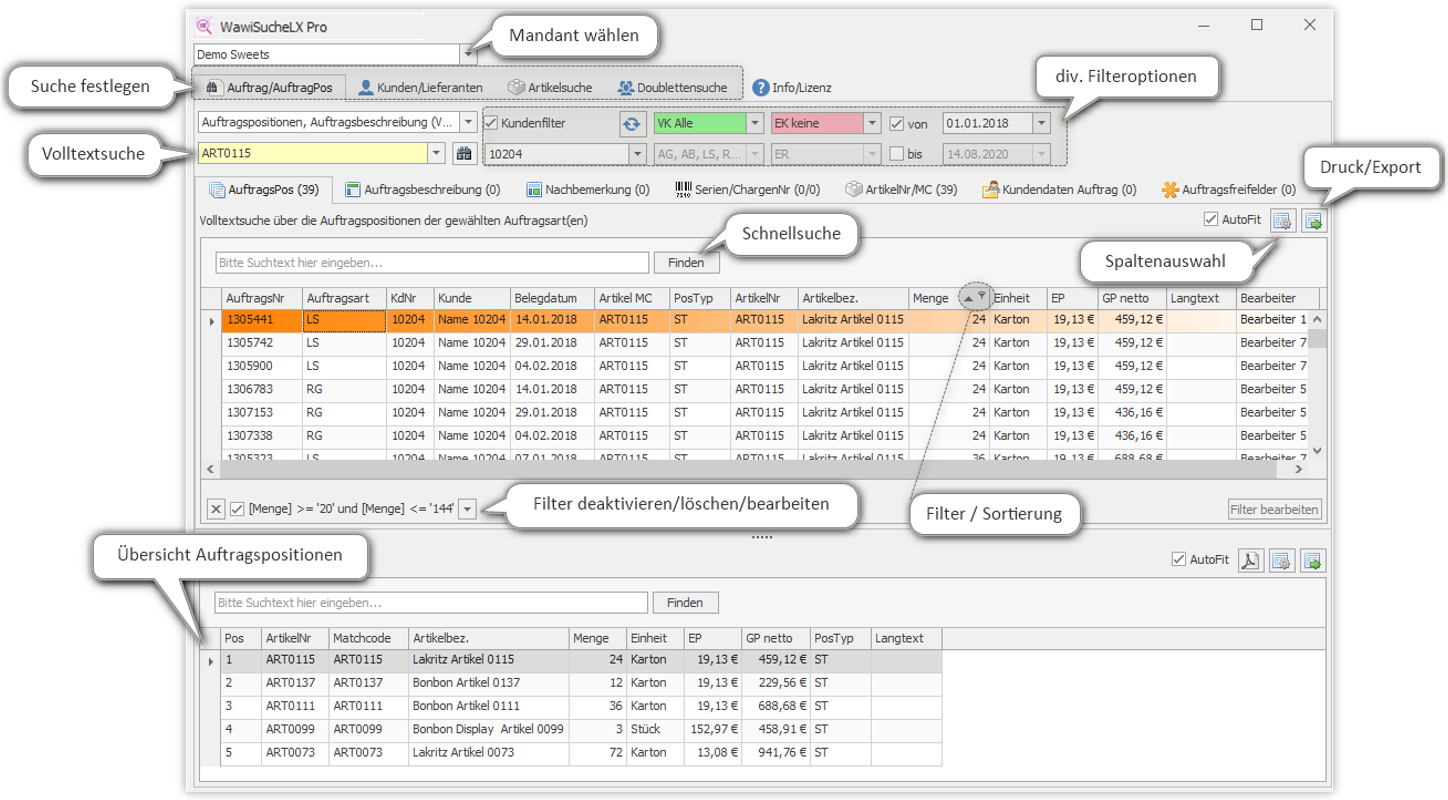The width and height of the screenshot is (1448, 800).
Task: Open the 01.01.2018 date picker dropdown
Action: [1041, 124]
